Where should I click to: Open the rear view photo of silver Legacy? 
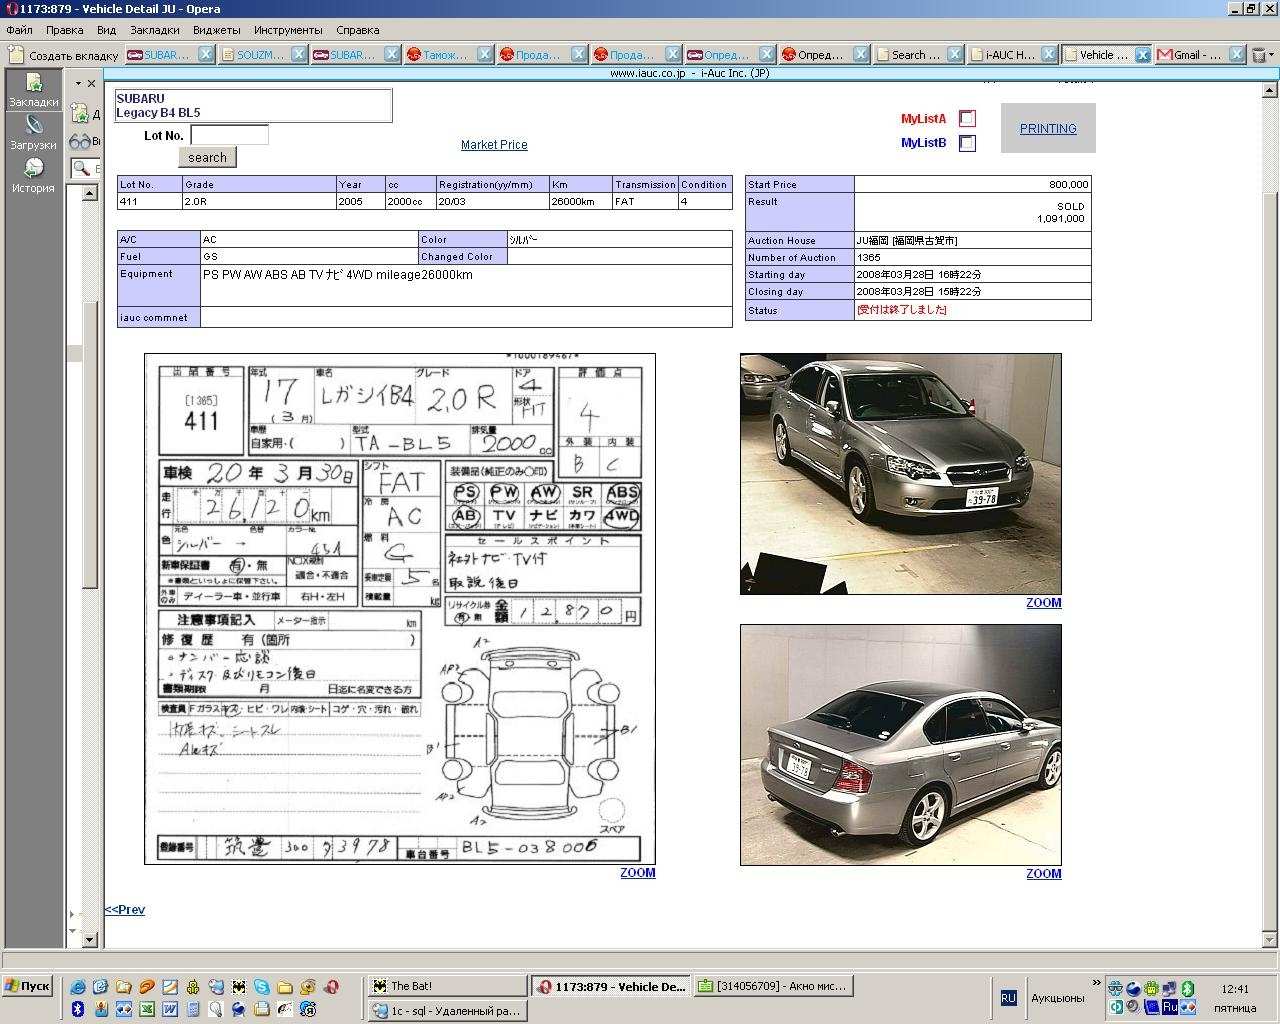[901, 745]
